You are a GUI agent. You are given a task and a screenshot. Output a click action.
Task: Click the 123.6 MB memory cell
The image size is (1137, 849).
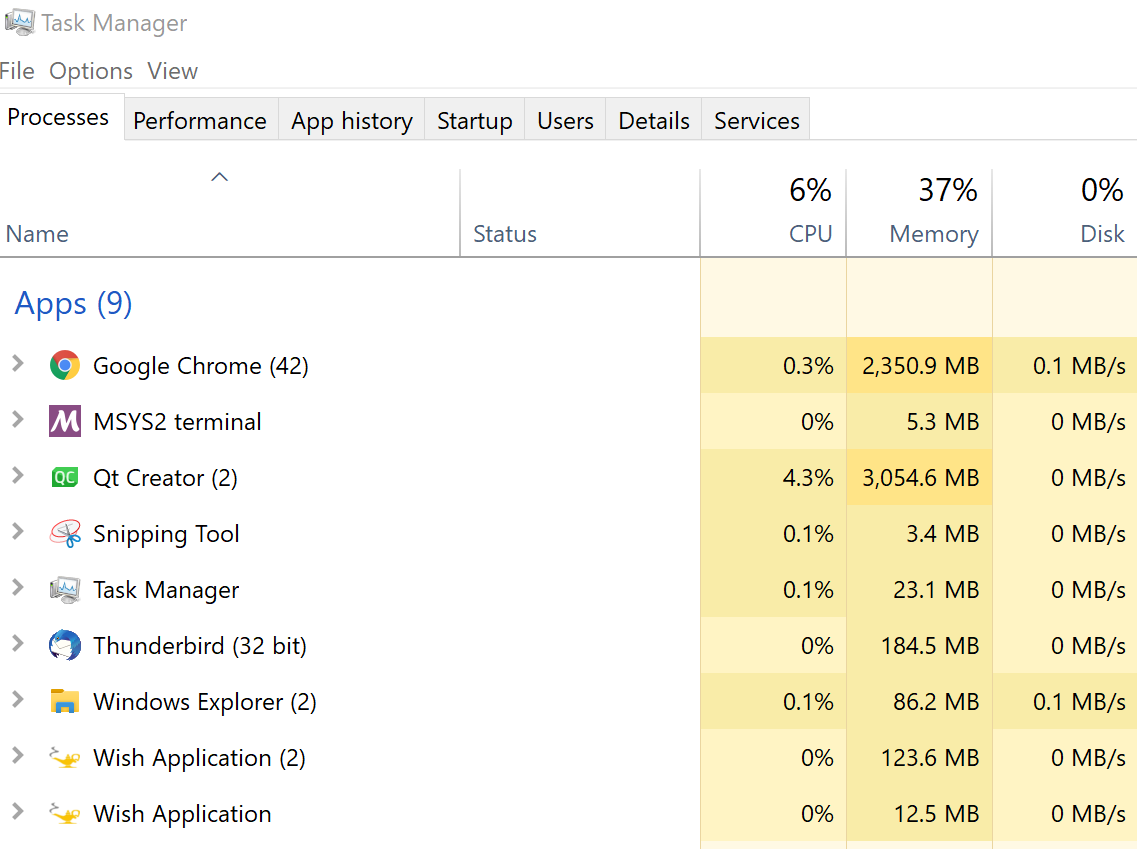click(919, 758)
